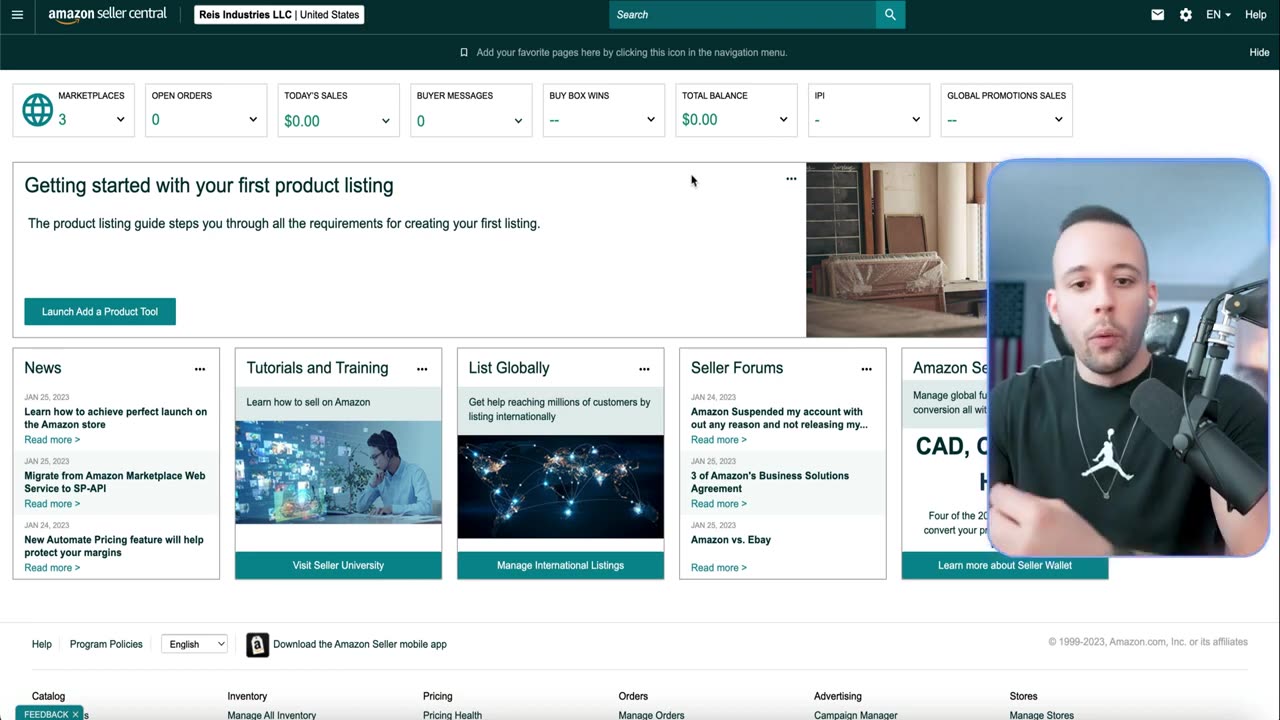Click the Amazon Seller mobile app icon
This screenshot has height=720, width=1280.
pos(258,645)
